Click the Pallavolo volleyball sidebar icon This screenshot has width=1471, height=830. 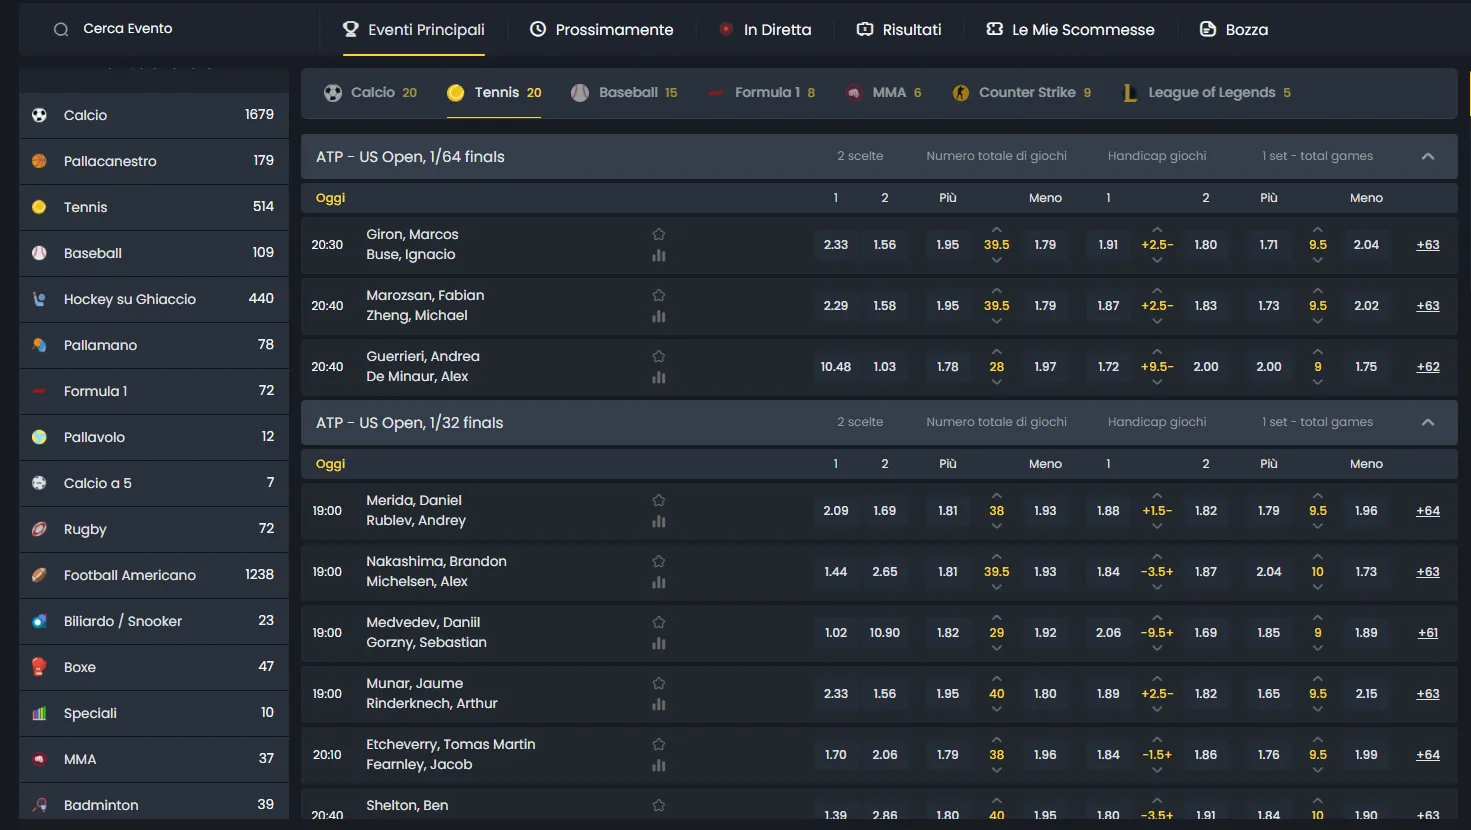coord(39,437)
